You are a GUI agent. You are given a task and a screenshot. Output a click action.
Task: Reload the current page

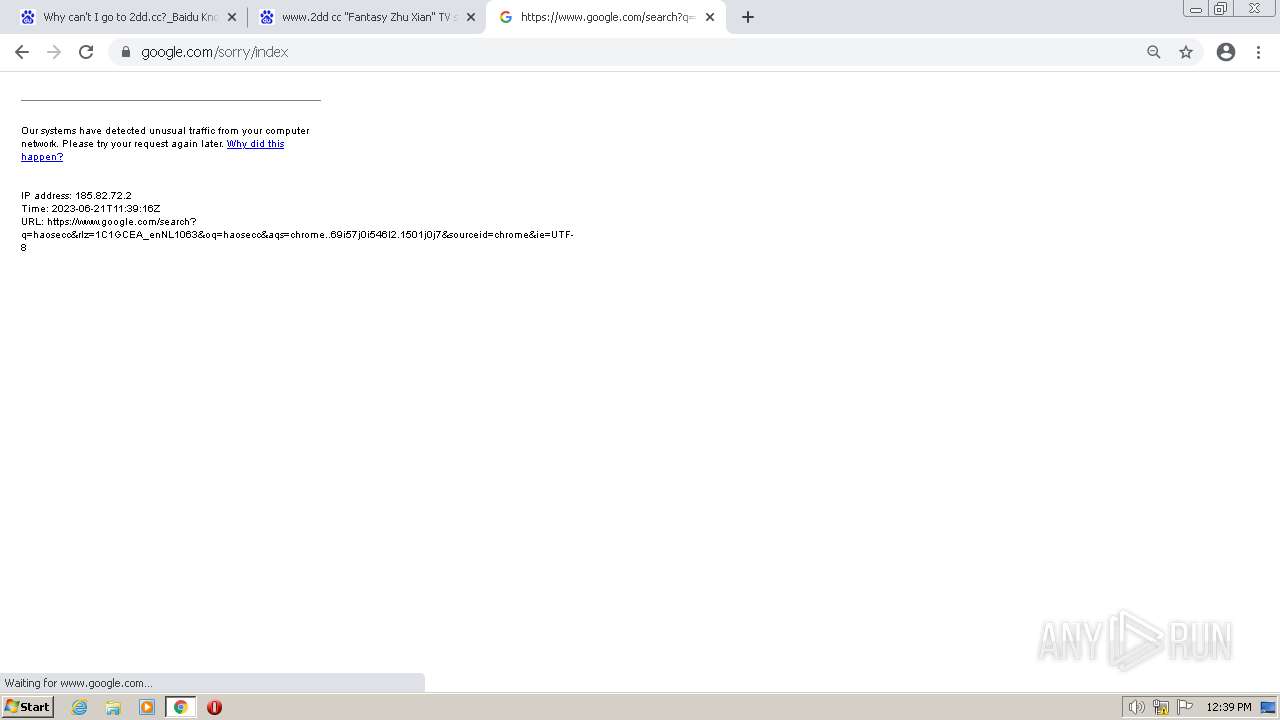point(86,52)
